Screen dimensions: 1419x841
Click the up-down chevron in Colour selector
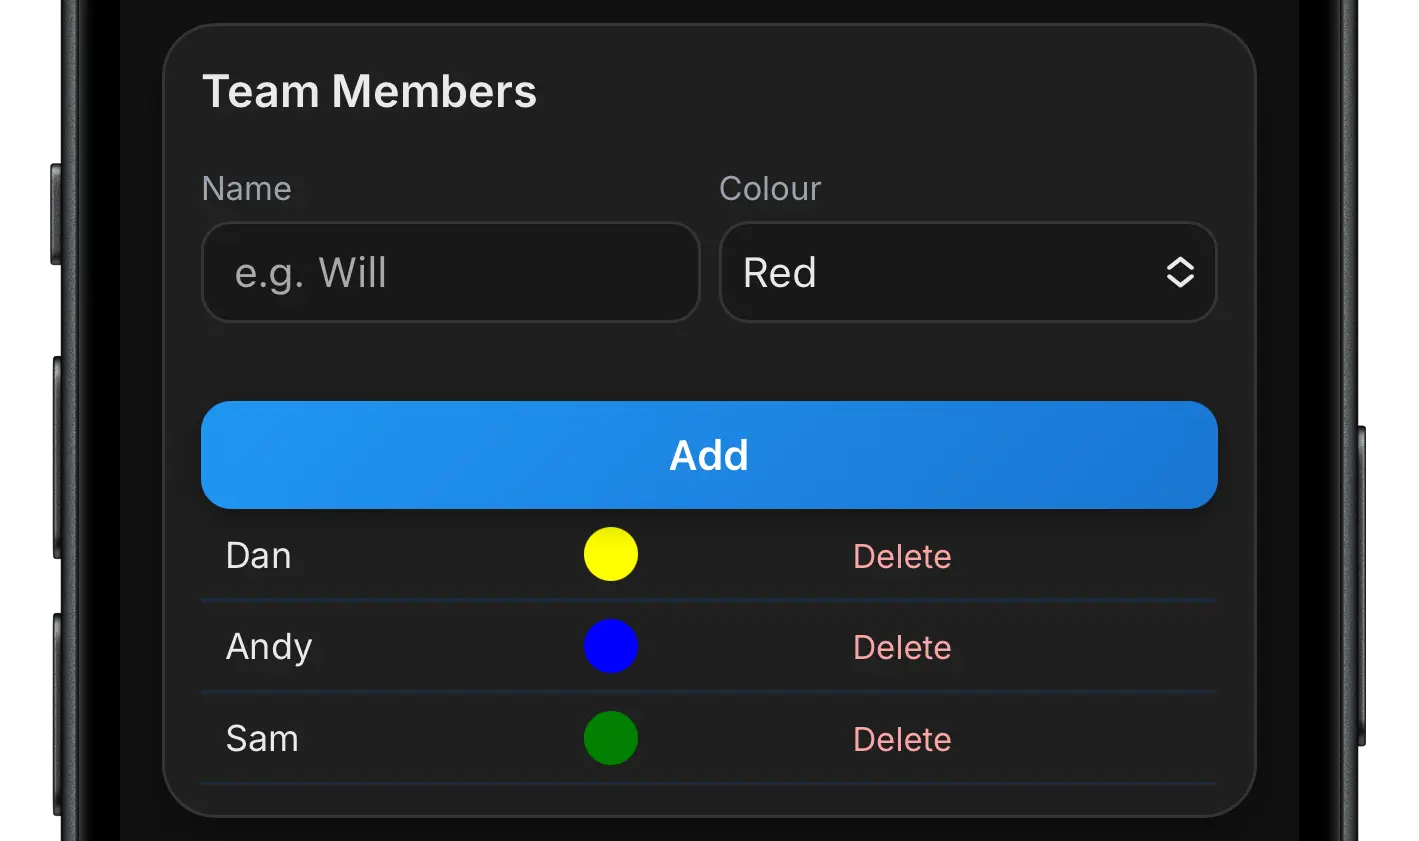pos(1180,272)
